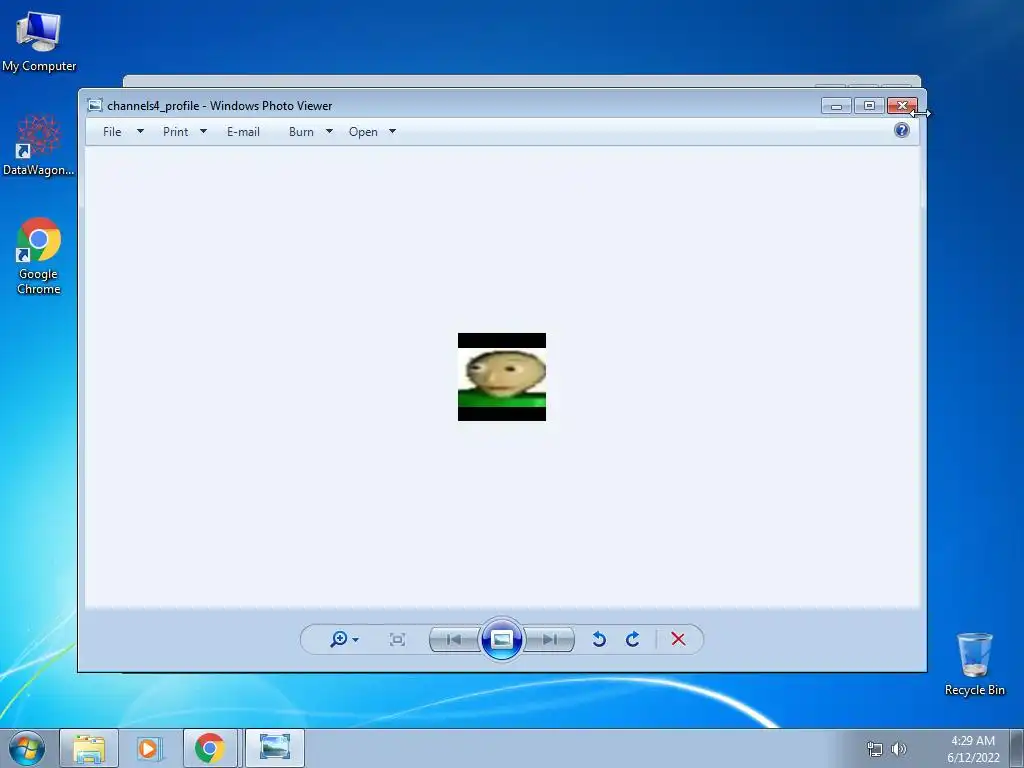Click the Actual size button

click(x=397, y=639)
